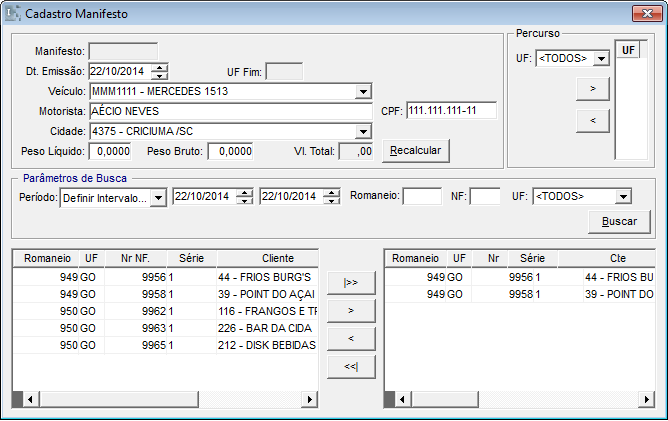Click the Buscar button
The image size is (668, 421).
[619, 222]
